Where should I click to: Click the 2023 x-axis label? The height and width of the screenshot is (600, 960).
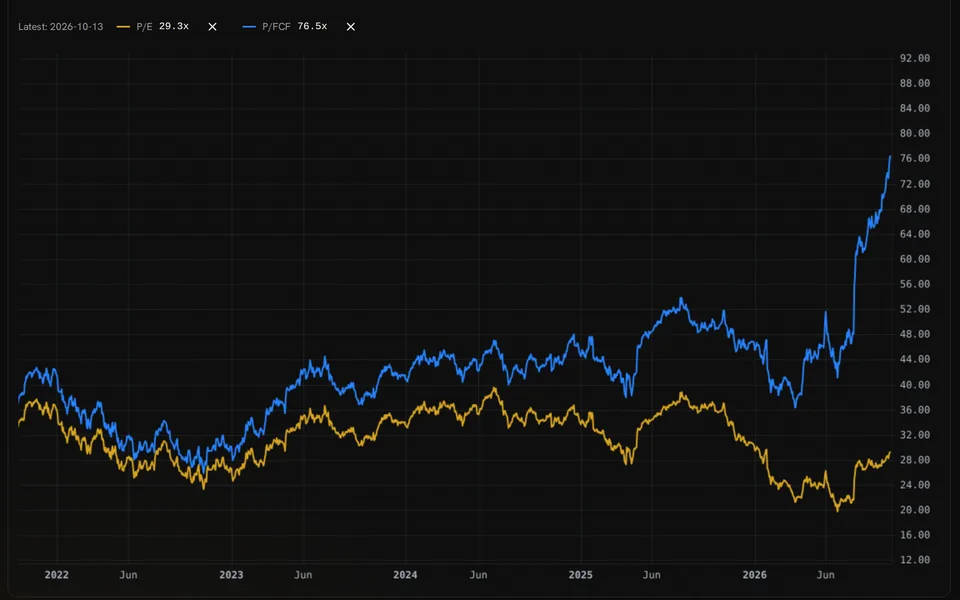(231, 575)
